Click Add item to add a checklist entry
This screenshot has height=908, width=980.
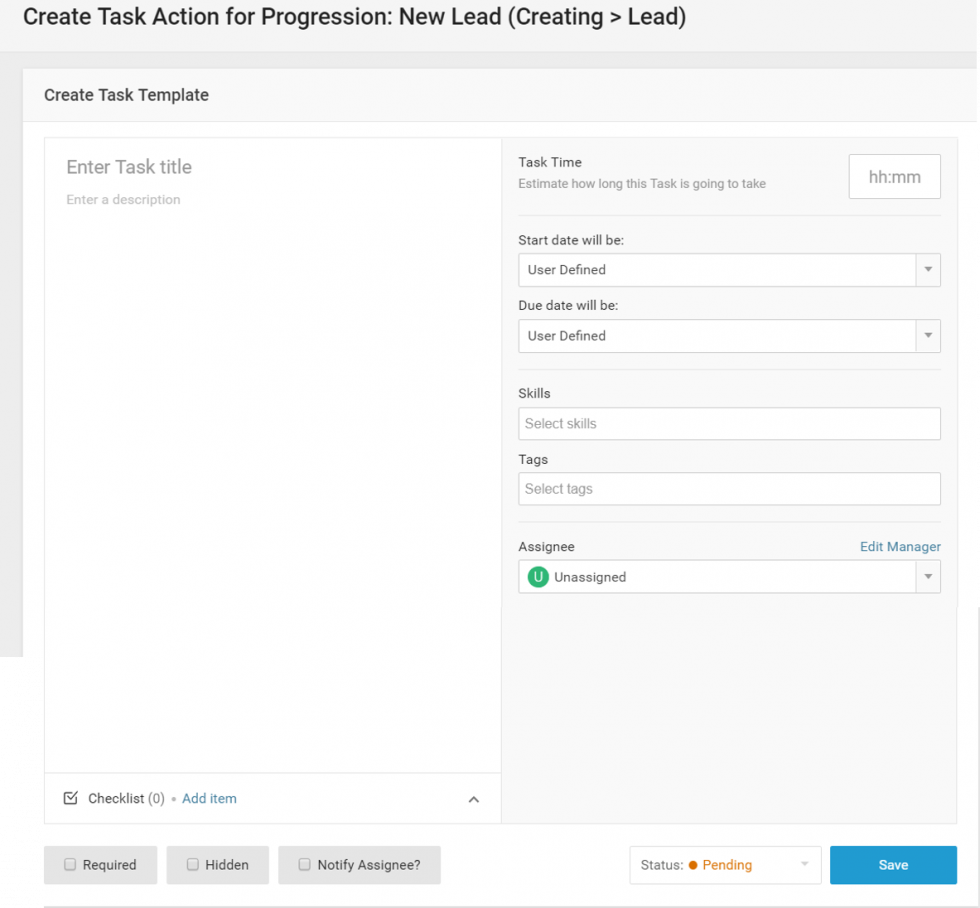209,798
